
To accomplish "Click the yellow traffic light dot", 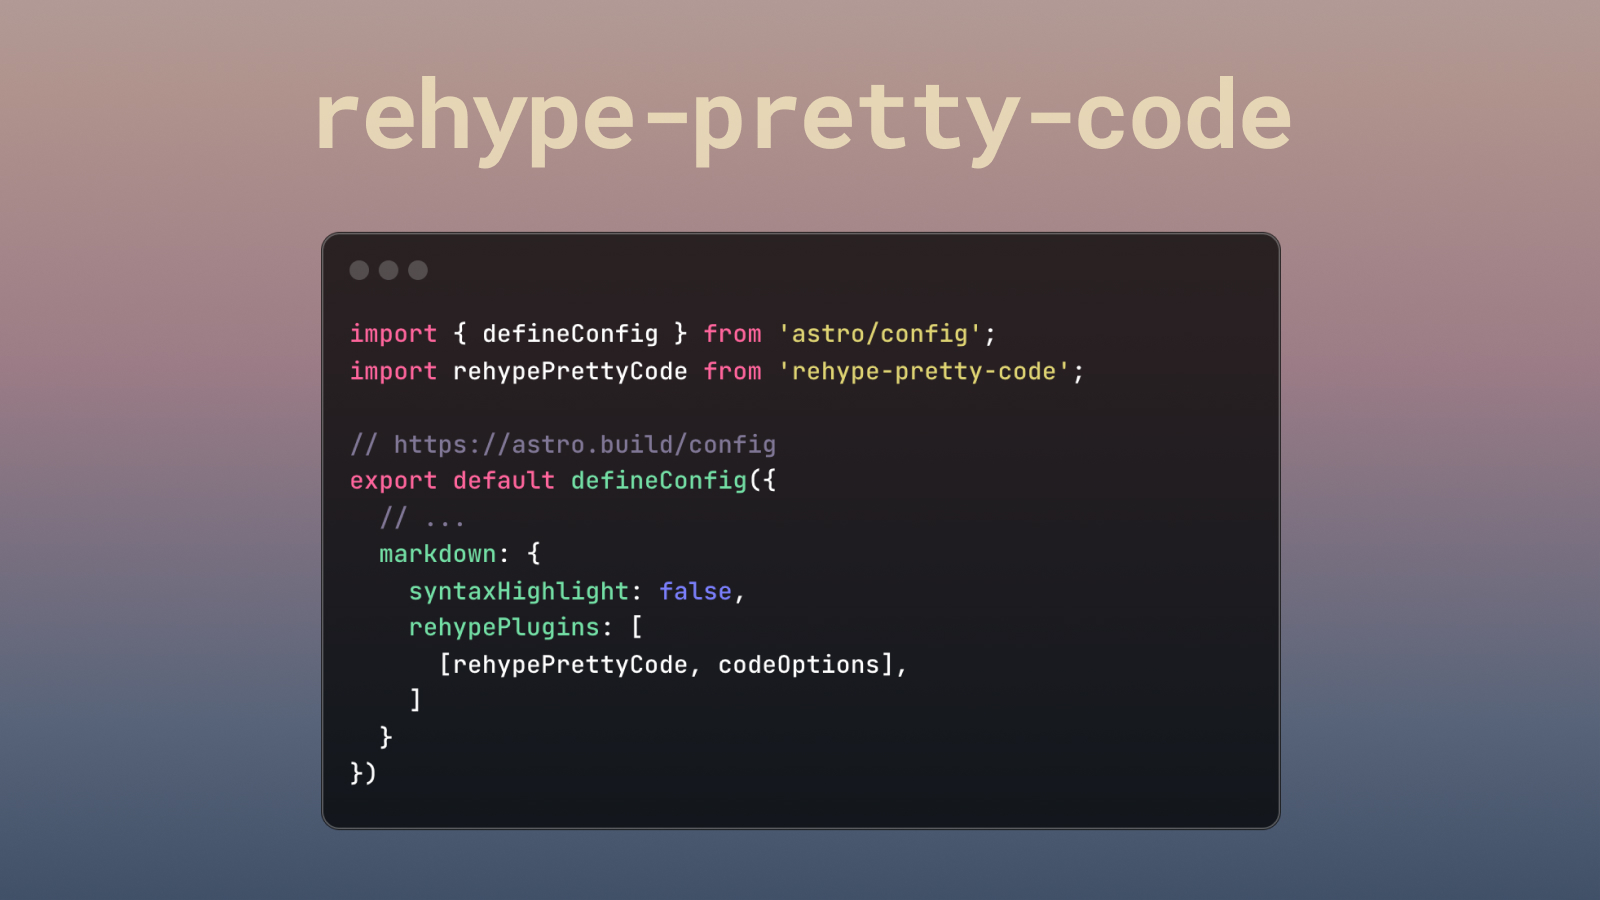I will (x=389, y=269).
